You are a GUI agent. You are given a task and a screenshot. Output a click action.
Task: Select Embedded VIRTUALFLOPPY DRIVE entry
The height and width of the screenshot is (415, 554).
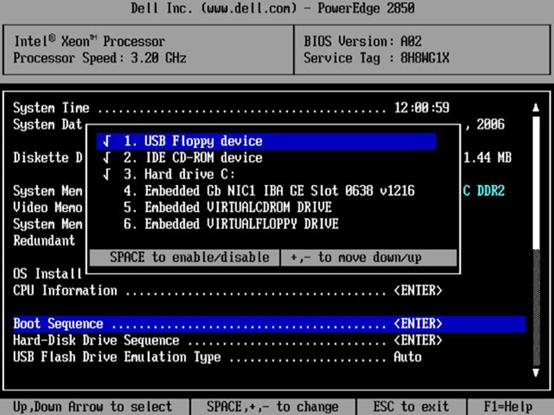[x=231, y=224]
